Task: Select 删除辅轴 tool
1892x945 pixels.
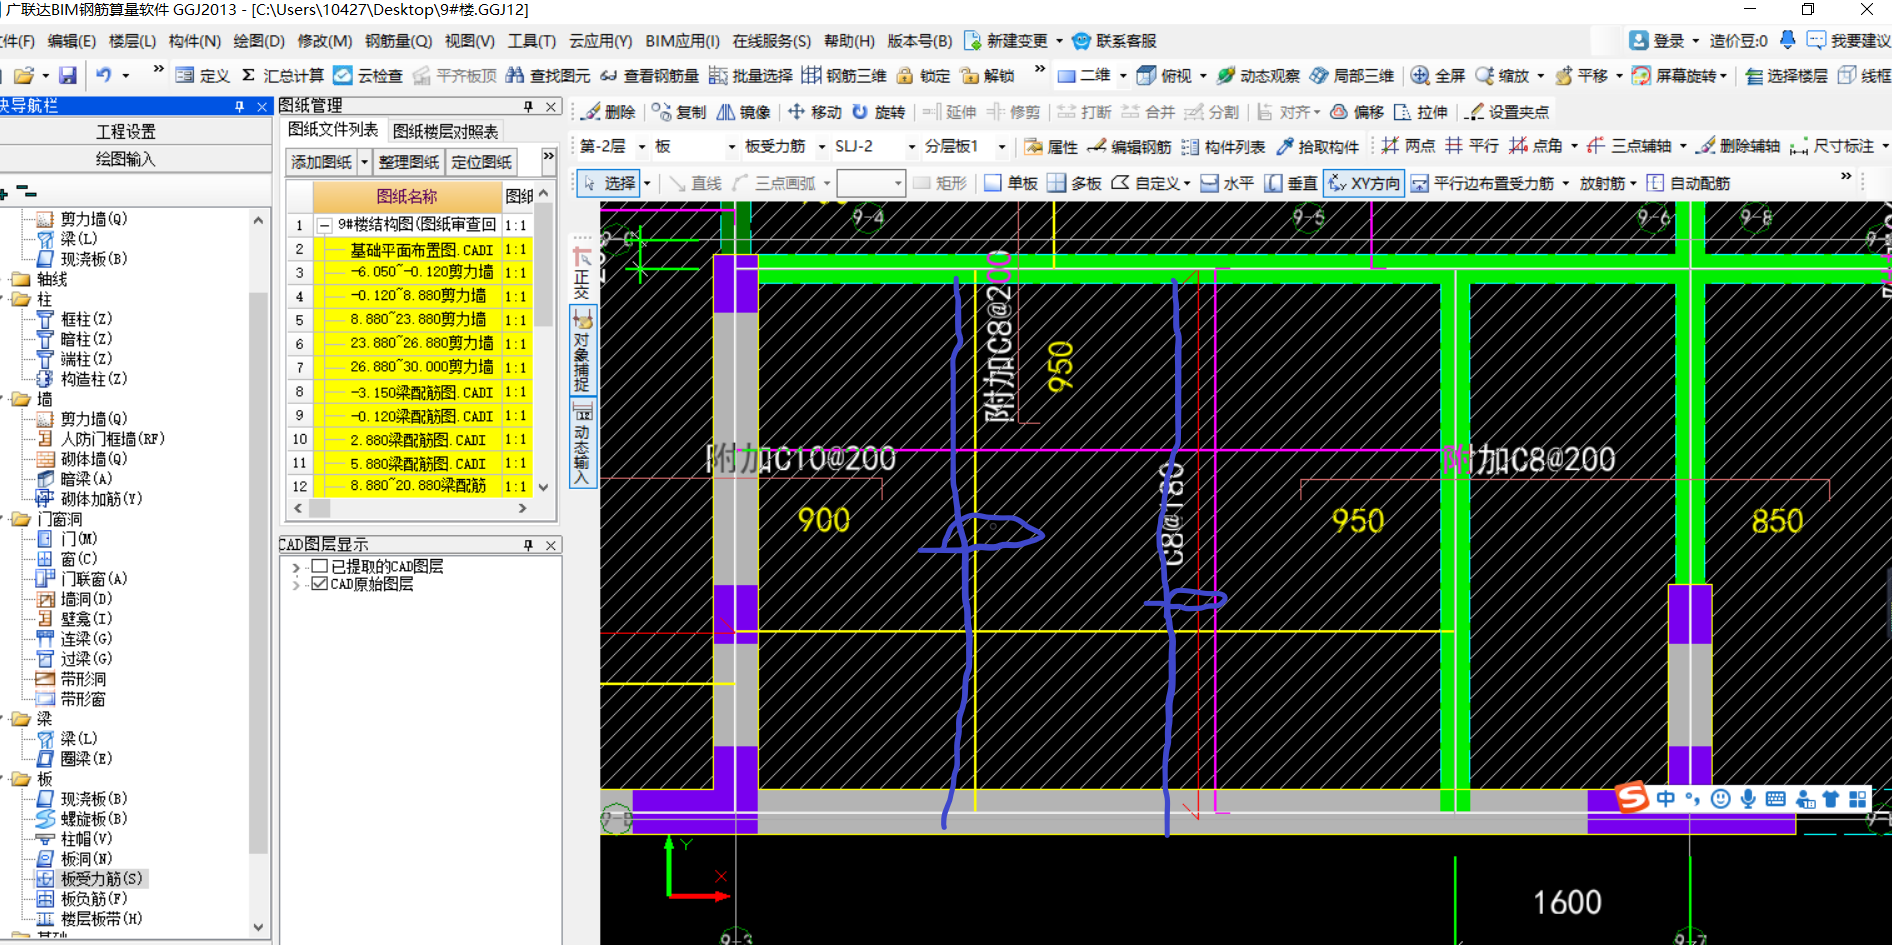Action: click(1738, 146)
